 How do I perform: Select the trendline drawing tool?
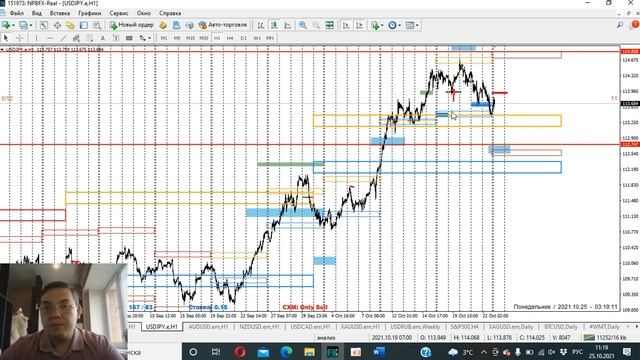63,38
